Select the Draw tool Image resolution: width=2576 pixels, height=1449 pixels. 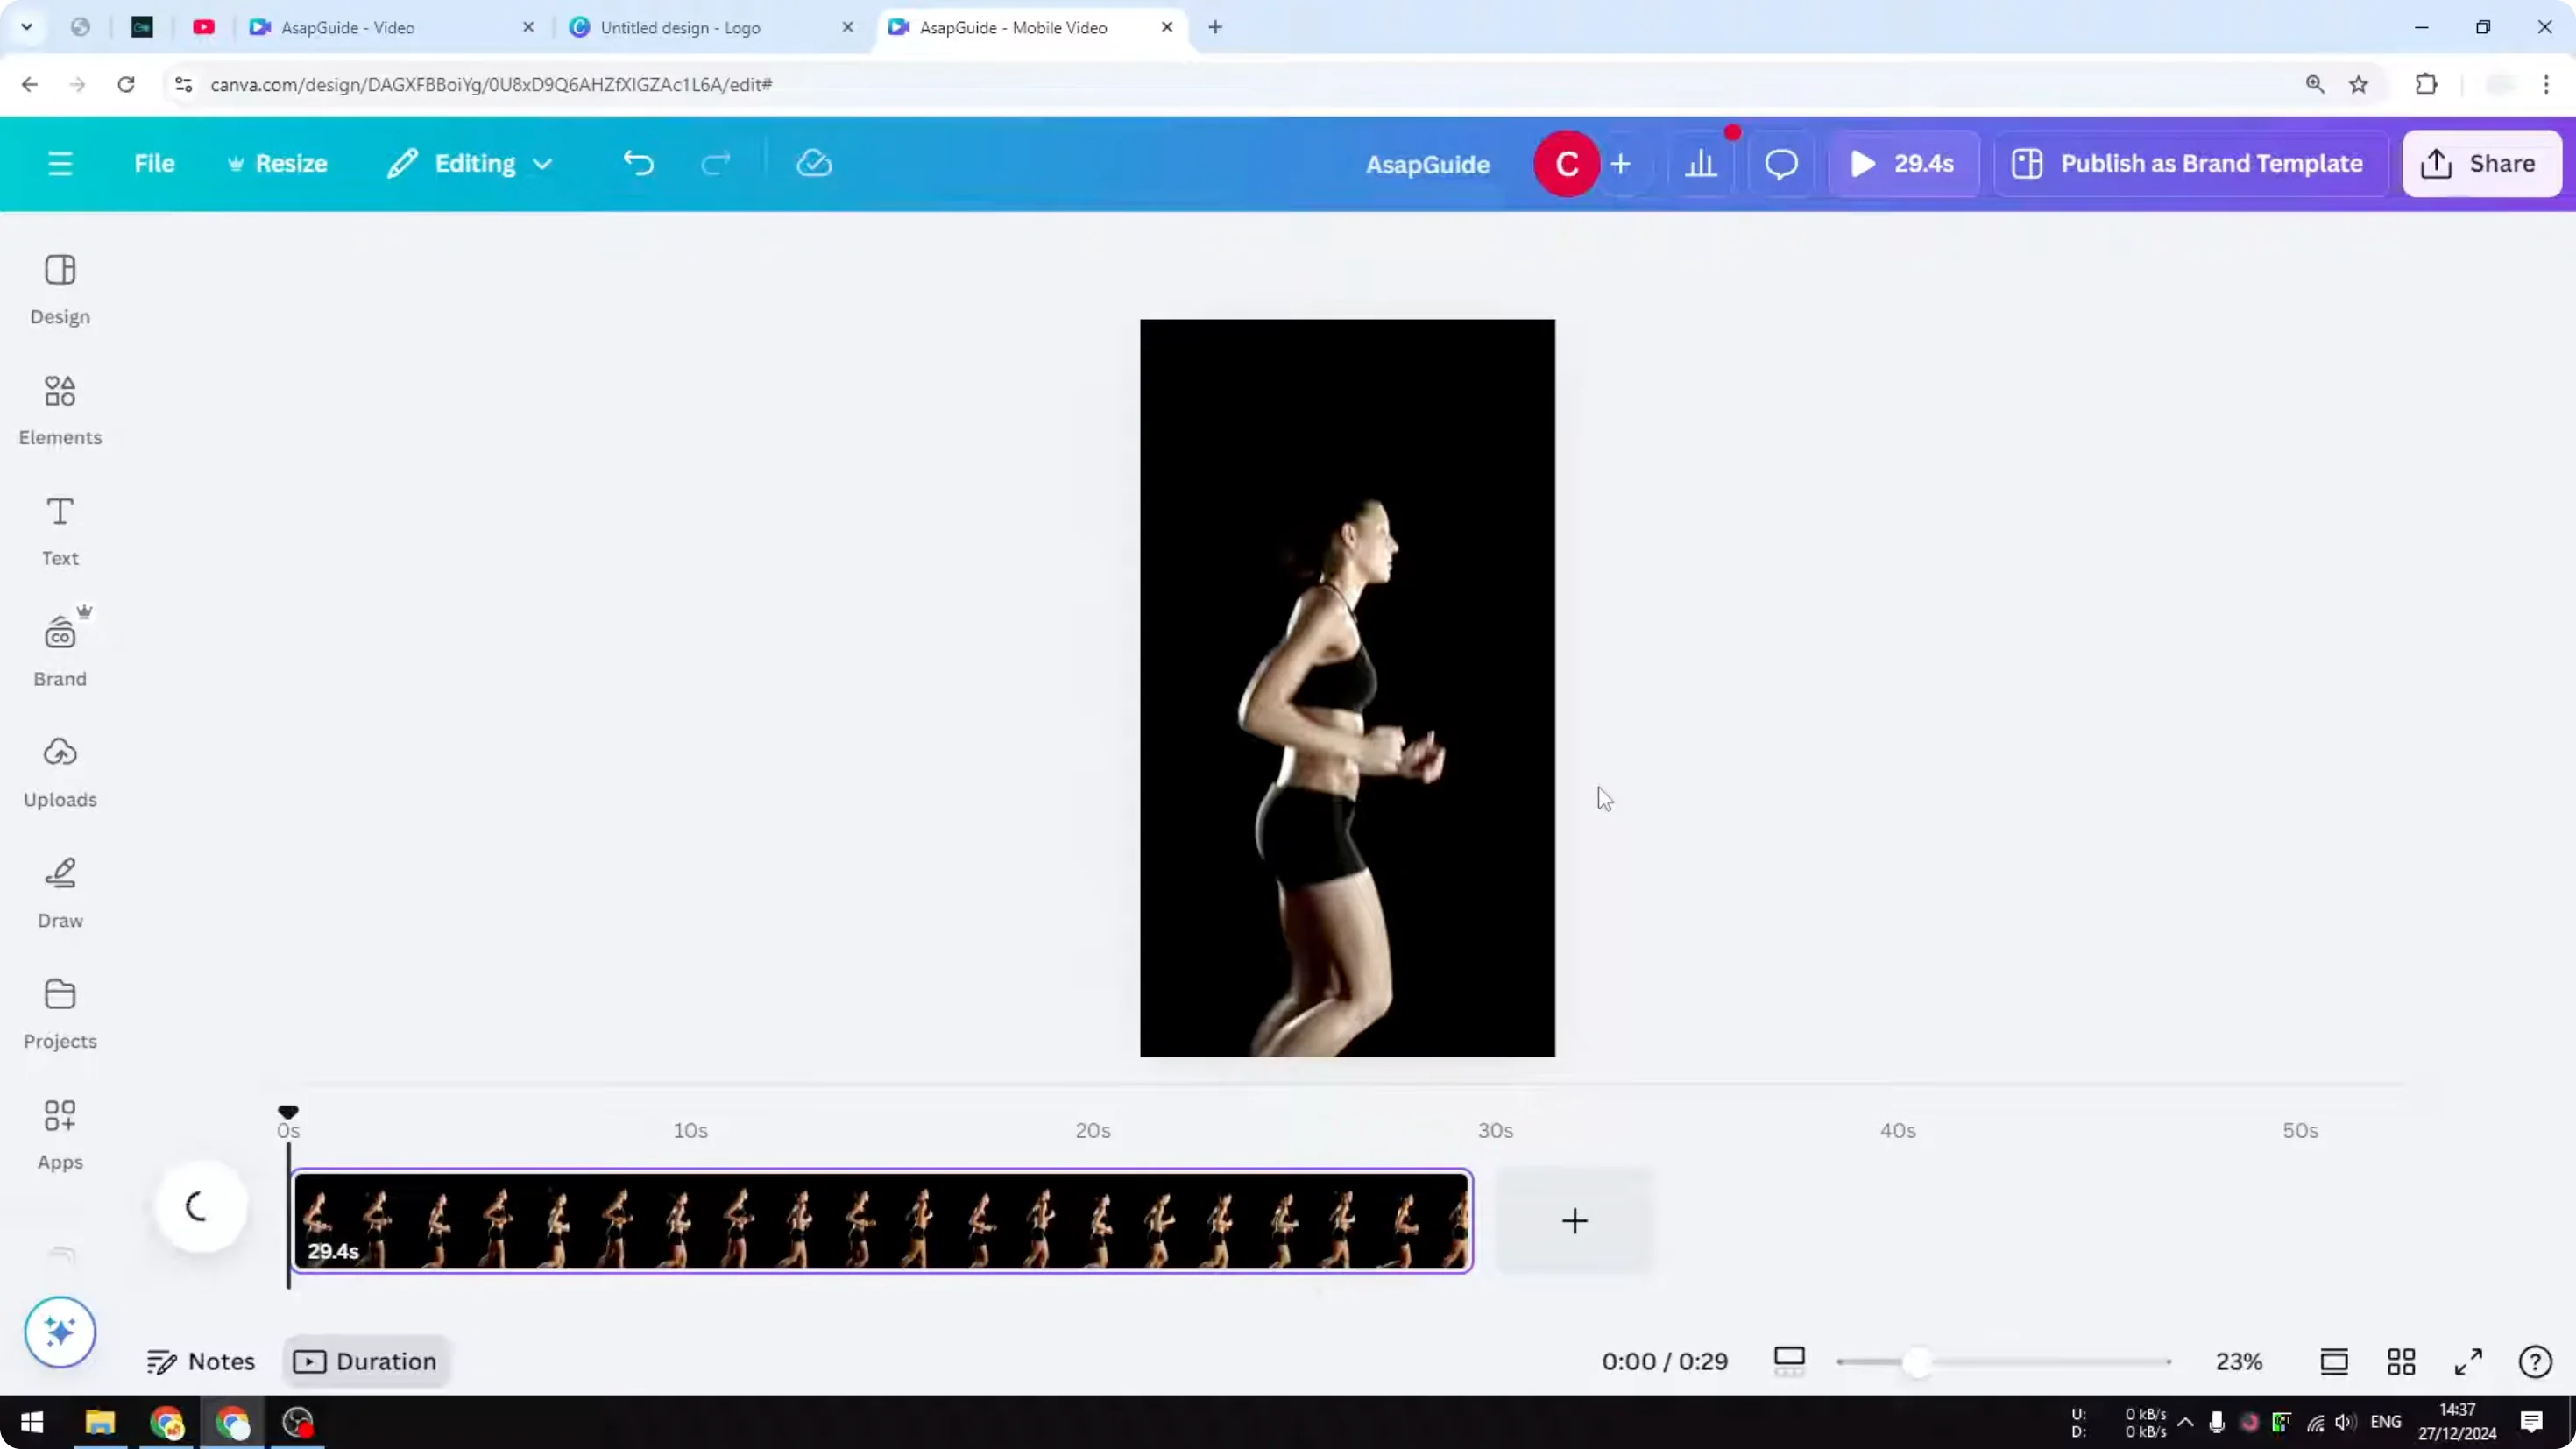coord(59,892)
